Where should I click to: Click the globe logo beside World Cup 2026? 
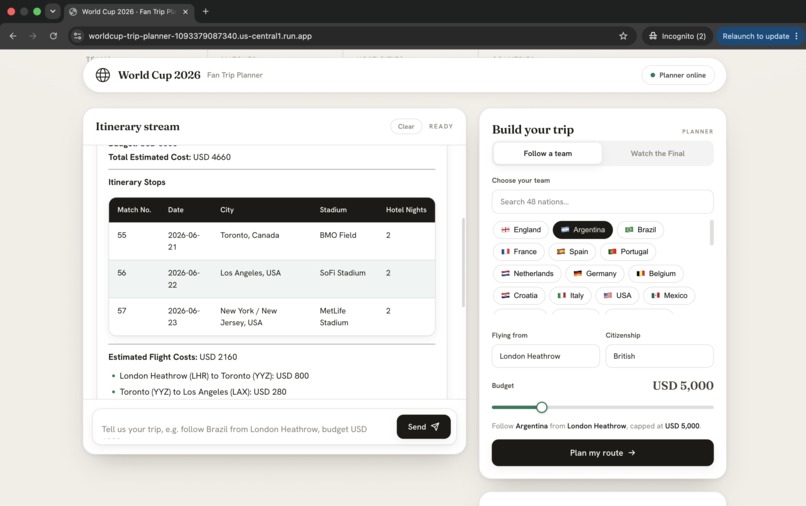103,75
